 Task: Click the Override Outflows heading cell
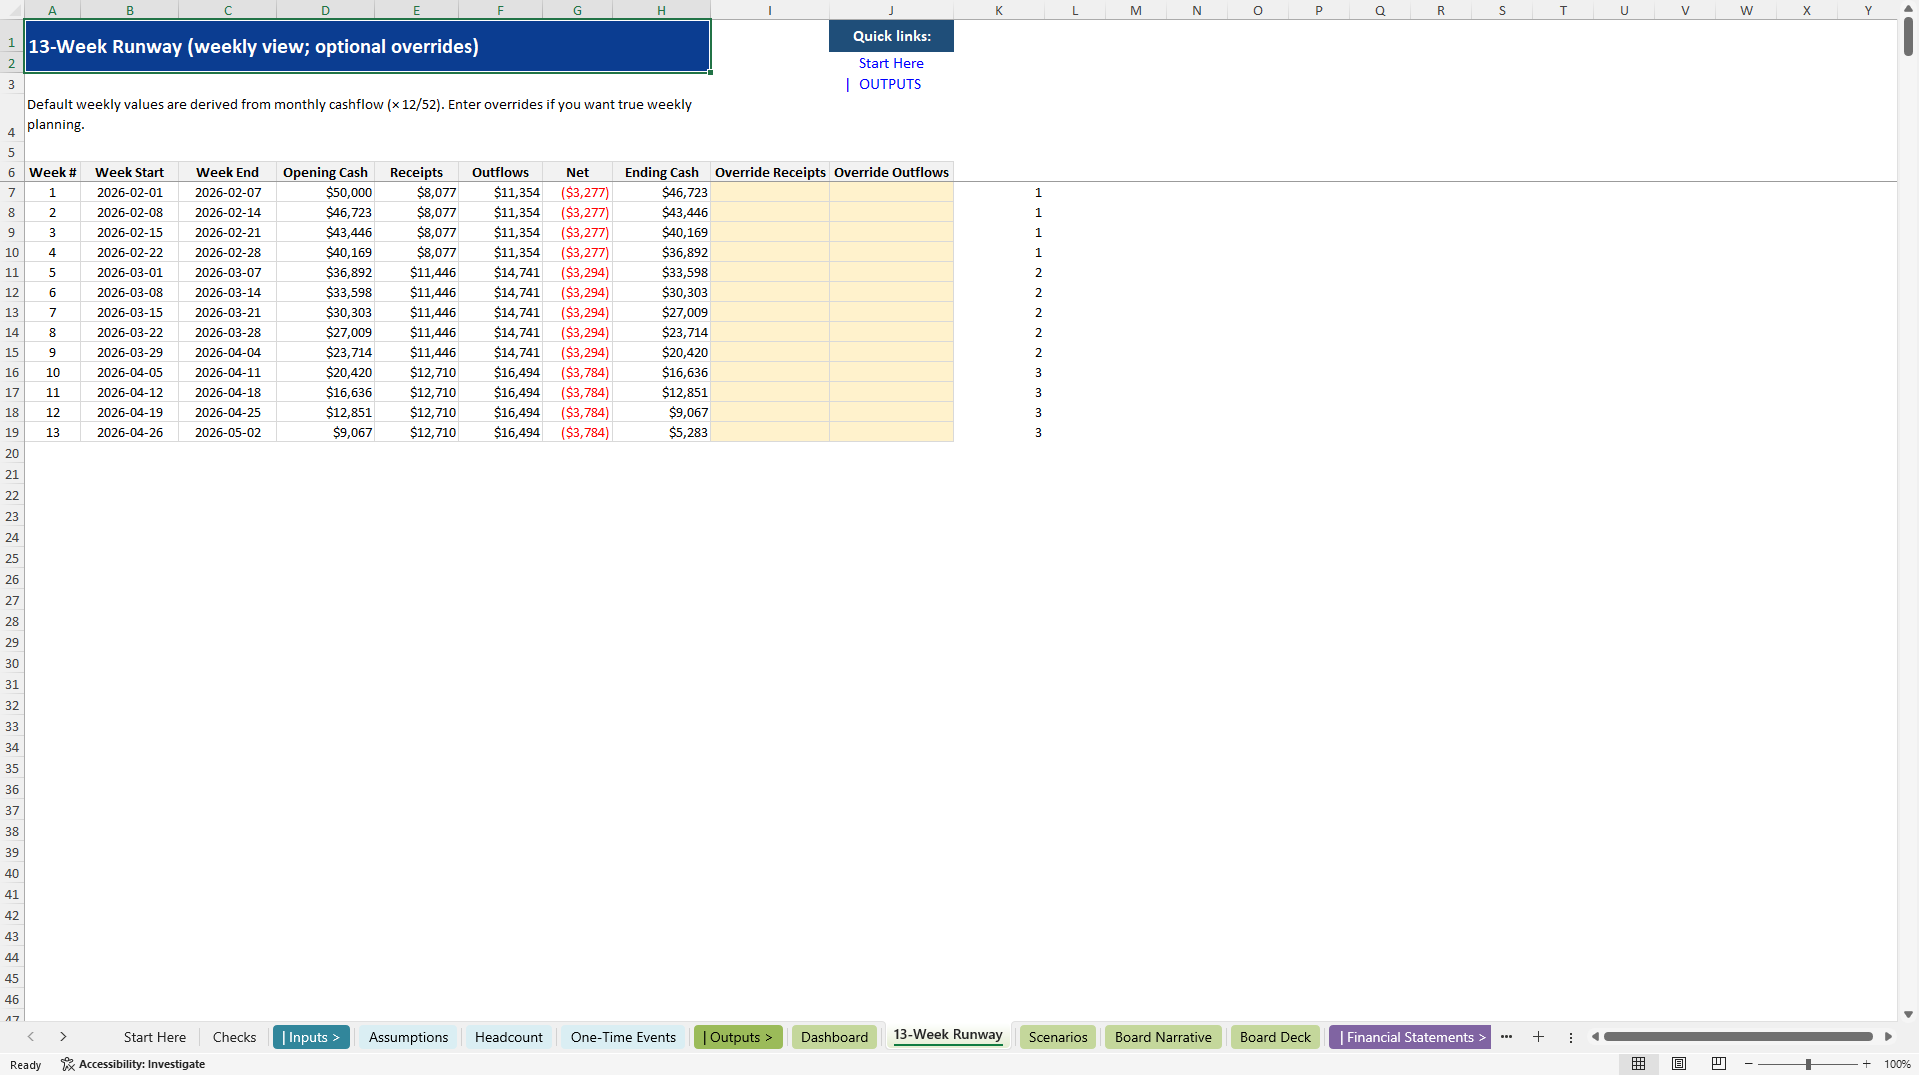891,172
